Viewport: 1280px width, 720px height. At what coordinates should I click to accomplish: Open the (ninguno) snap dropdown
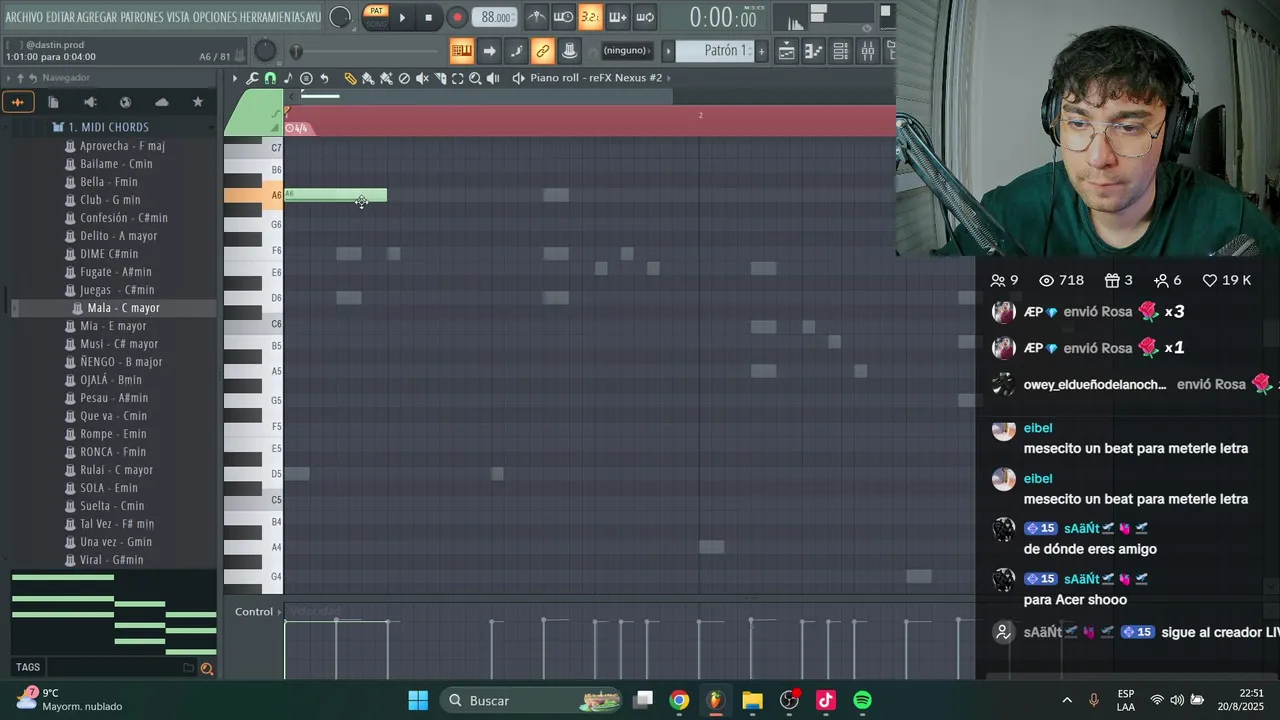pos(626,51)
